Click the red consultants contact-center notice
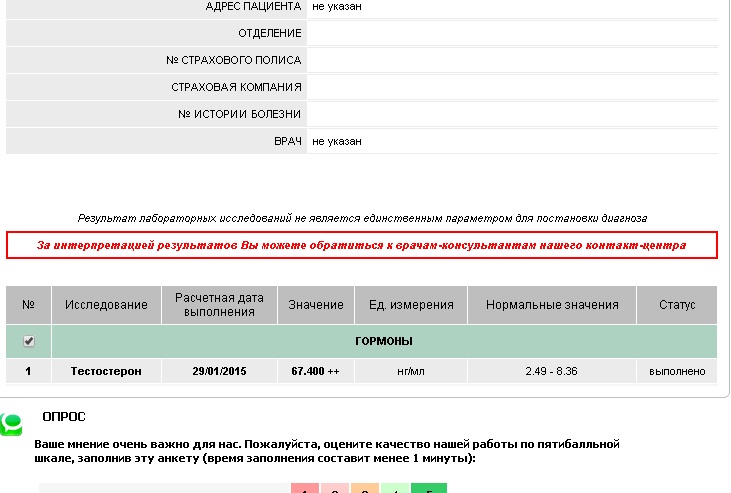731x493 pixels. (361, 245)
